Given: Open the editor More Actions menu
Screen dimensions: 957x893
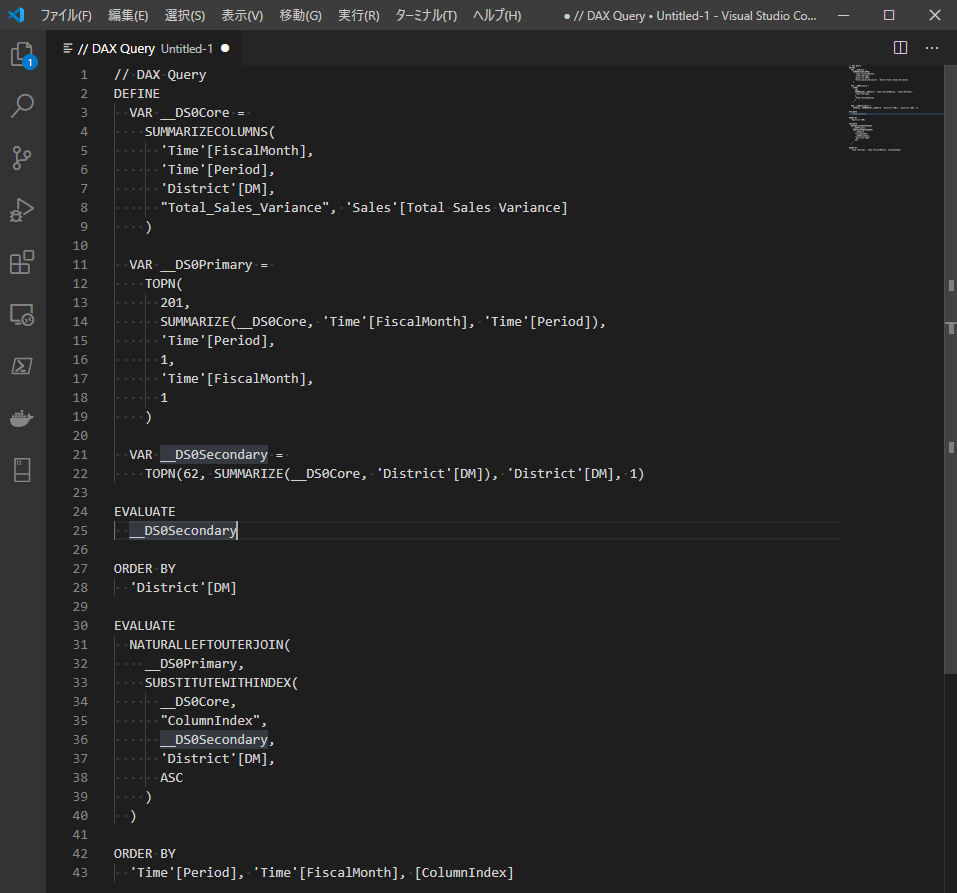Looking at the screenshot, I should [x=932, y=48].
